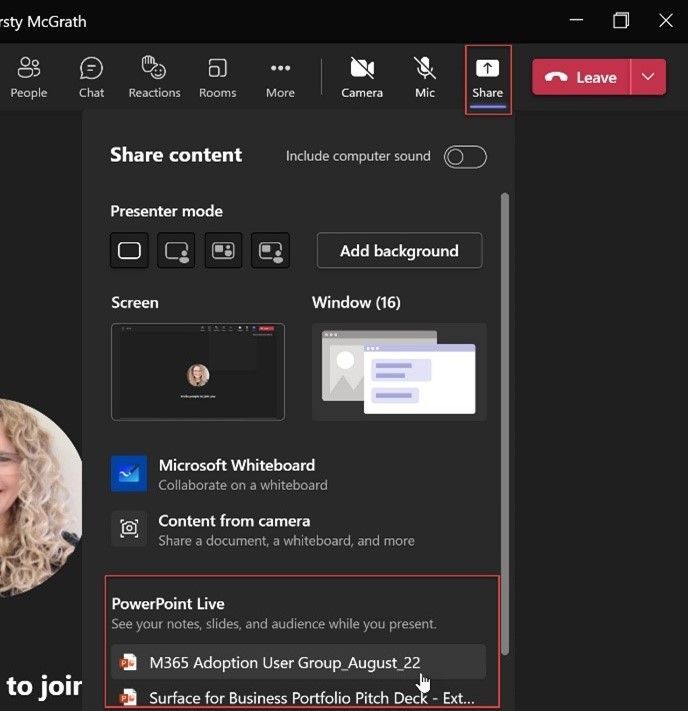
Task: Click the share panel vertical scrollbar
Action: (x=505, y=424)
